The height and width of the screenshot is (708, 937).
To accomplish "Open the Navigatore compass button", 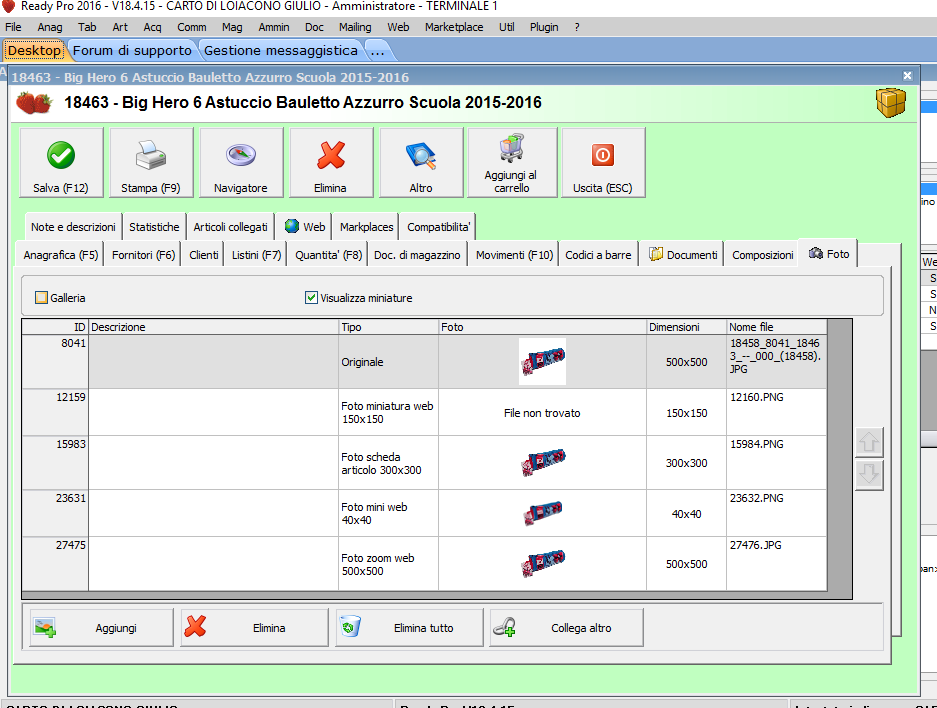I will click(241, 162).
